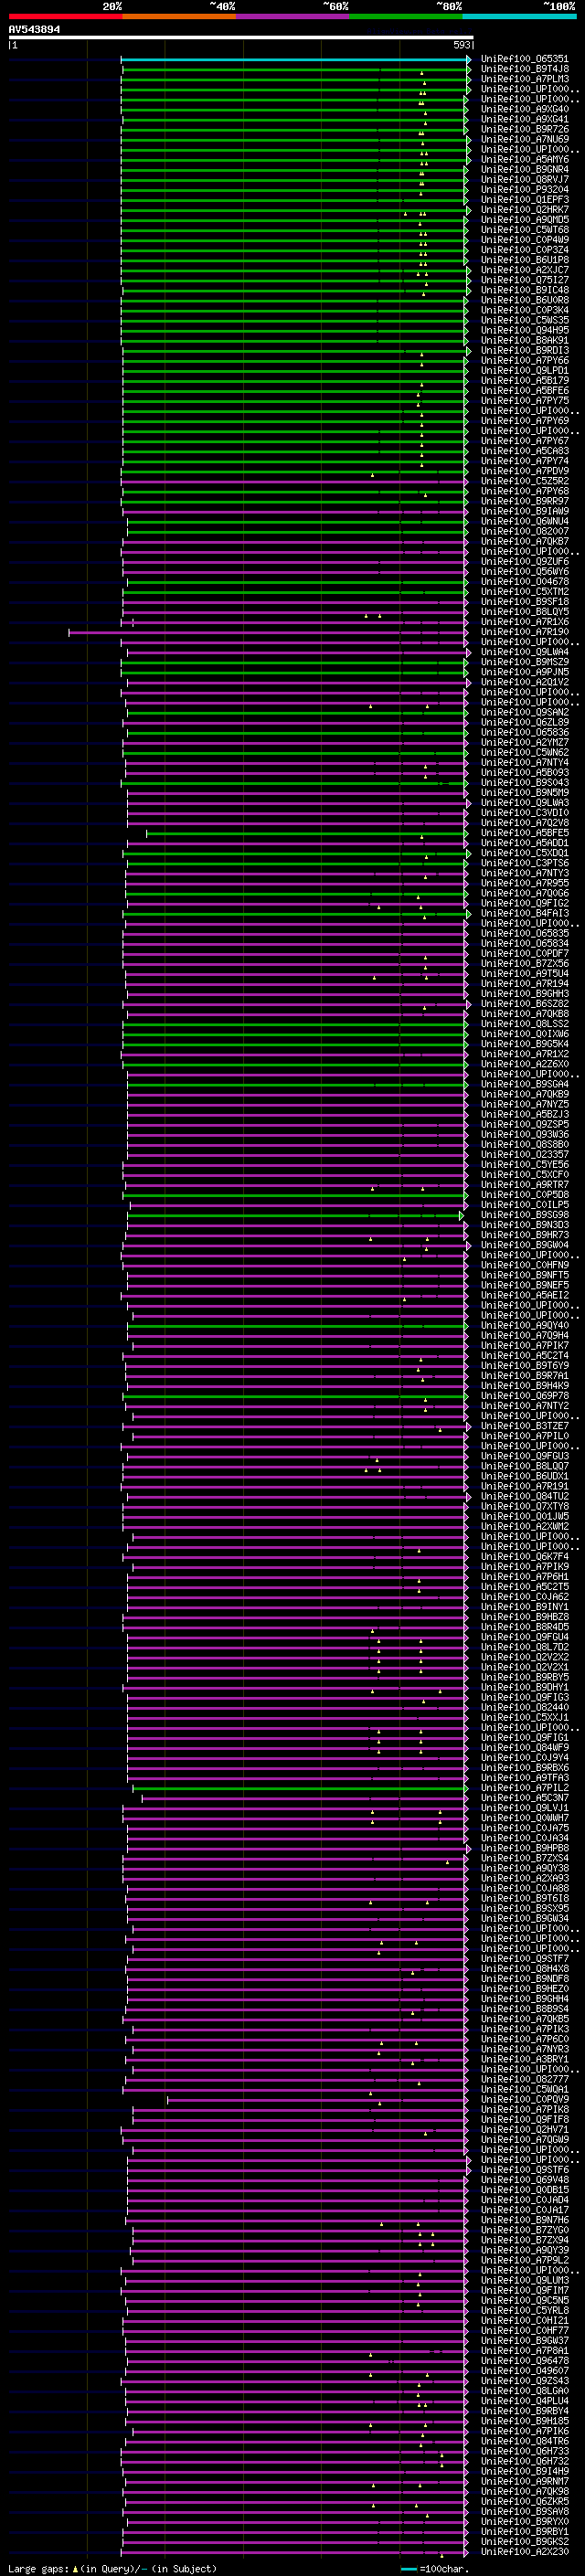Click the UniRef100_Q8H4X8 label
585x2576 pixels.
pos(524,1969)
